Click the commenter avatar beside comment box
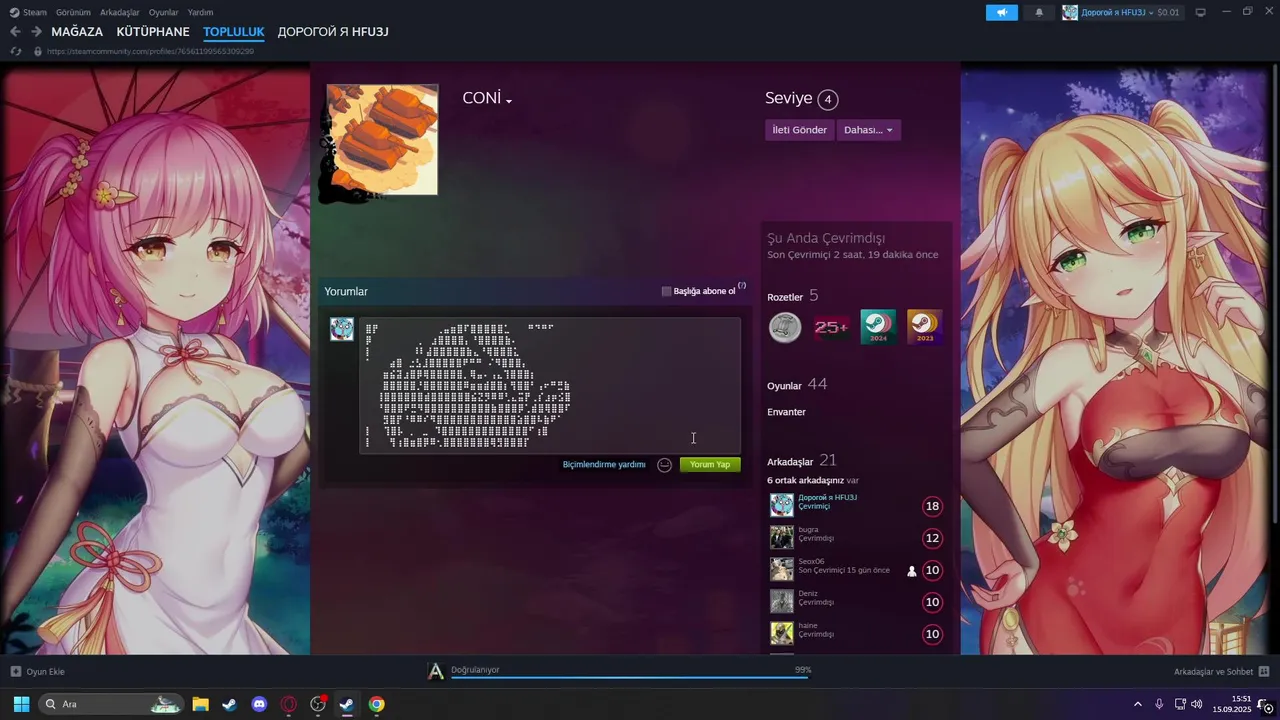The width and height of the screenshot is (1280, 720). click(342, 330)
